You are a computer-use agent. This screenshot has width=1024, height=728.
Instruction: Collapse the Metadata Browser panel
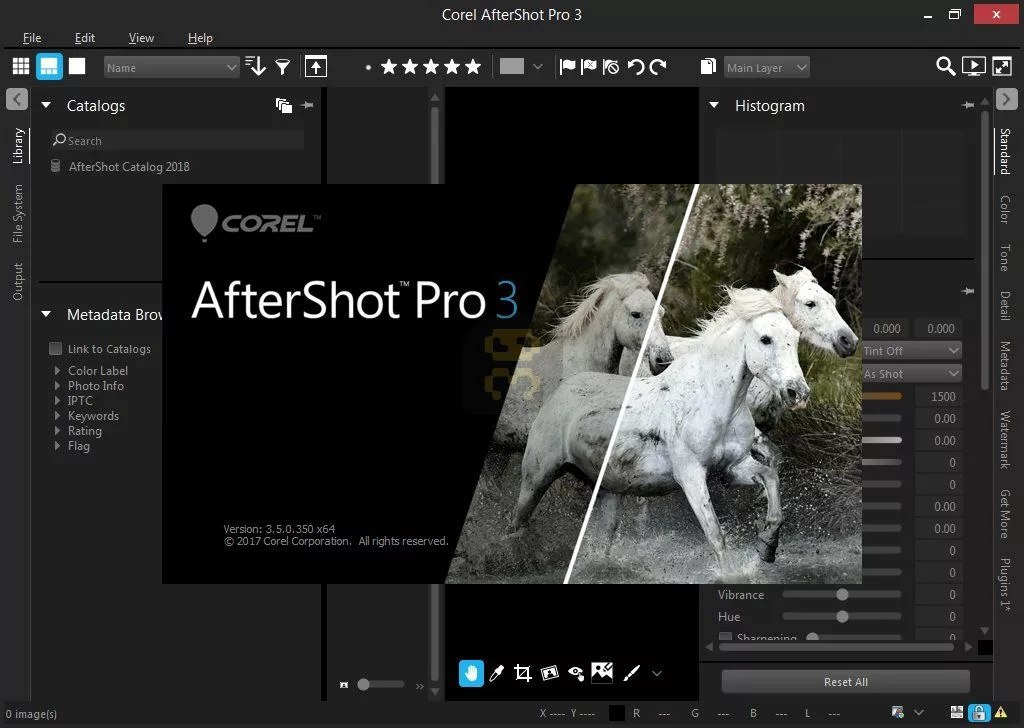(x=46, y=314)
